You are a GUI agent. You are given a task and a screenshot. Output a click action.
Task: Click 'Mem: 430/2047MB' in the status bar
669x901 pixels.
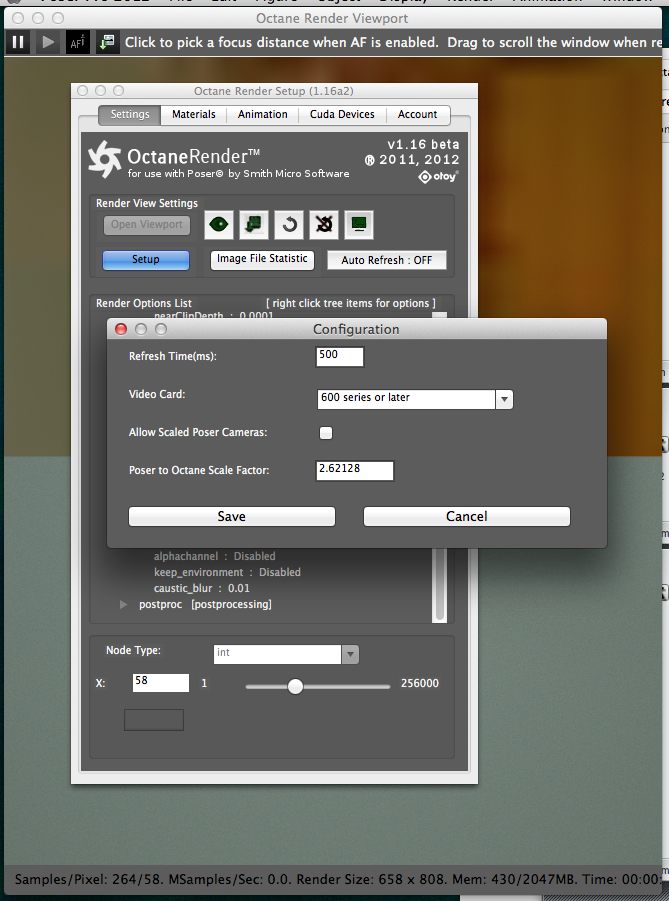click(x=512, y=879)
